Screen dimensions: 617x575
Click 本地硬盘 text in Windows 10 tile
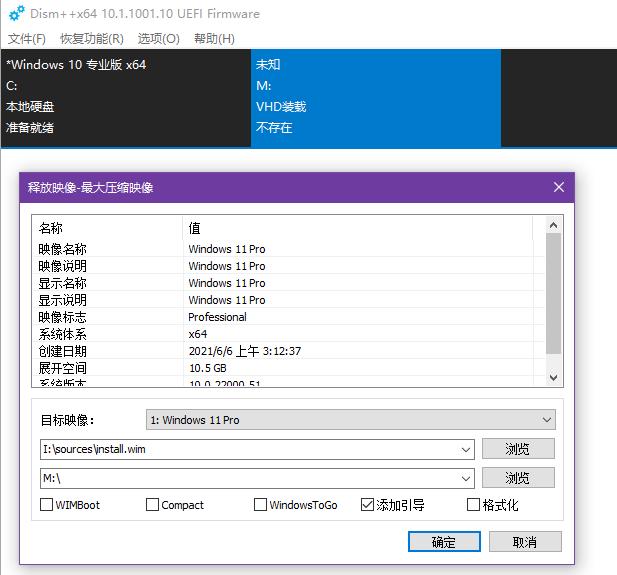[30, 106]
